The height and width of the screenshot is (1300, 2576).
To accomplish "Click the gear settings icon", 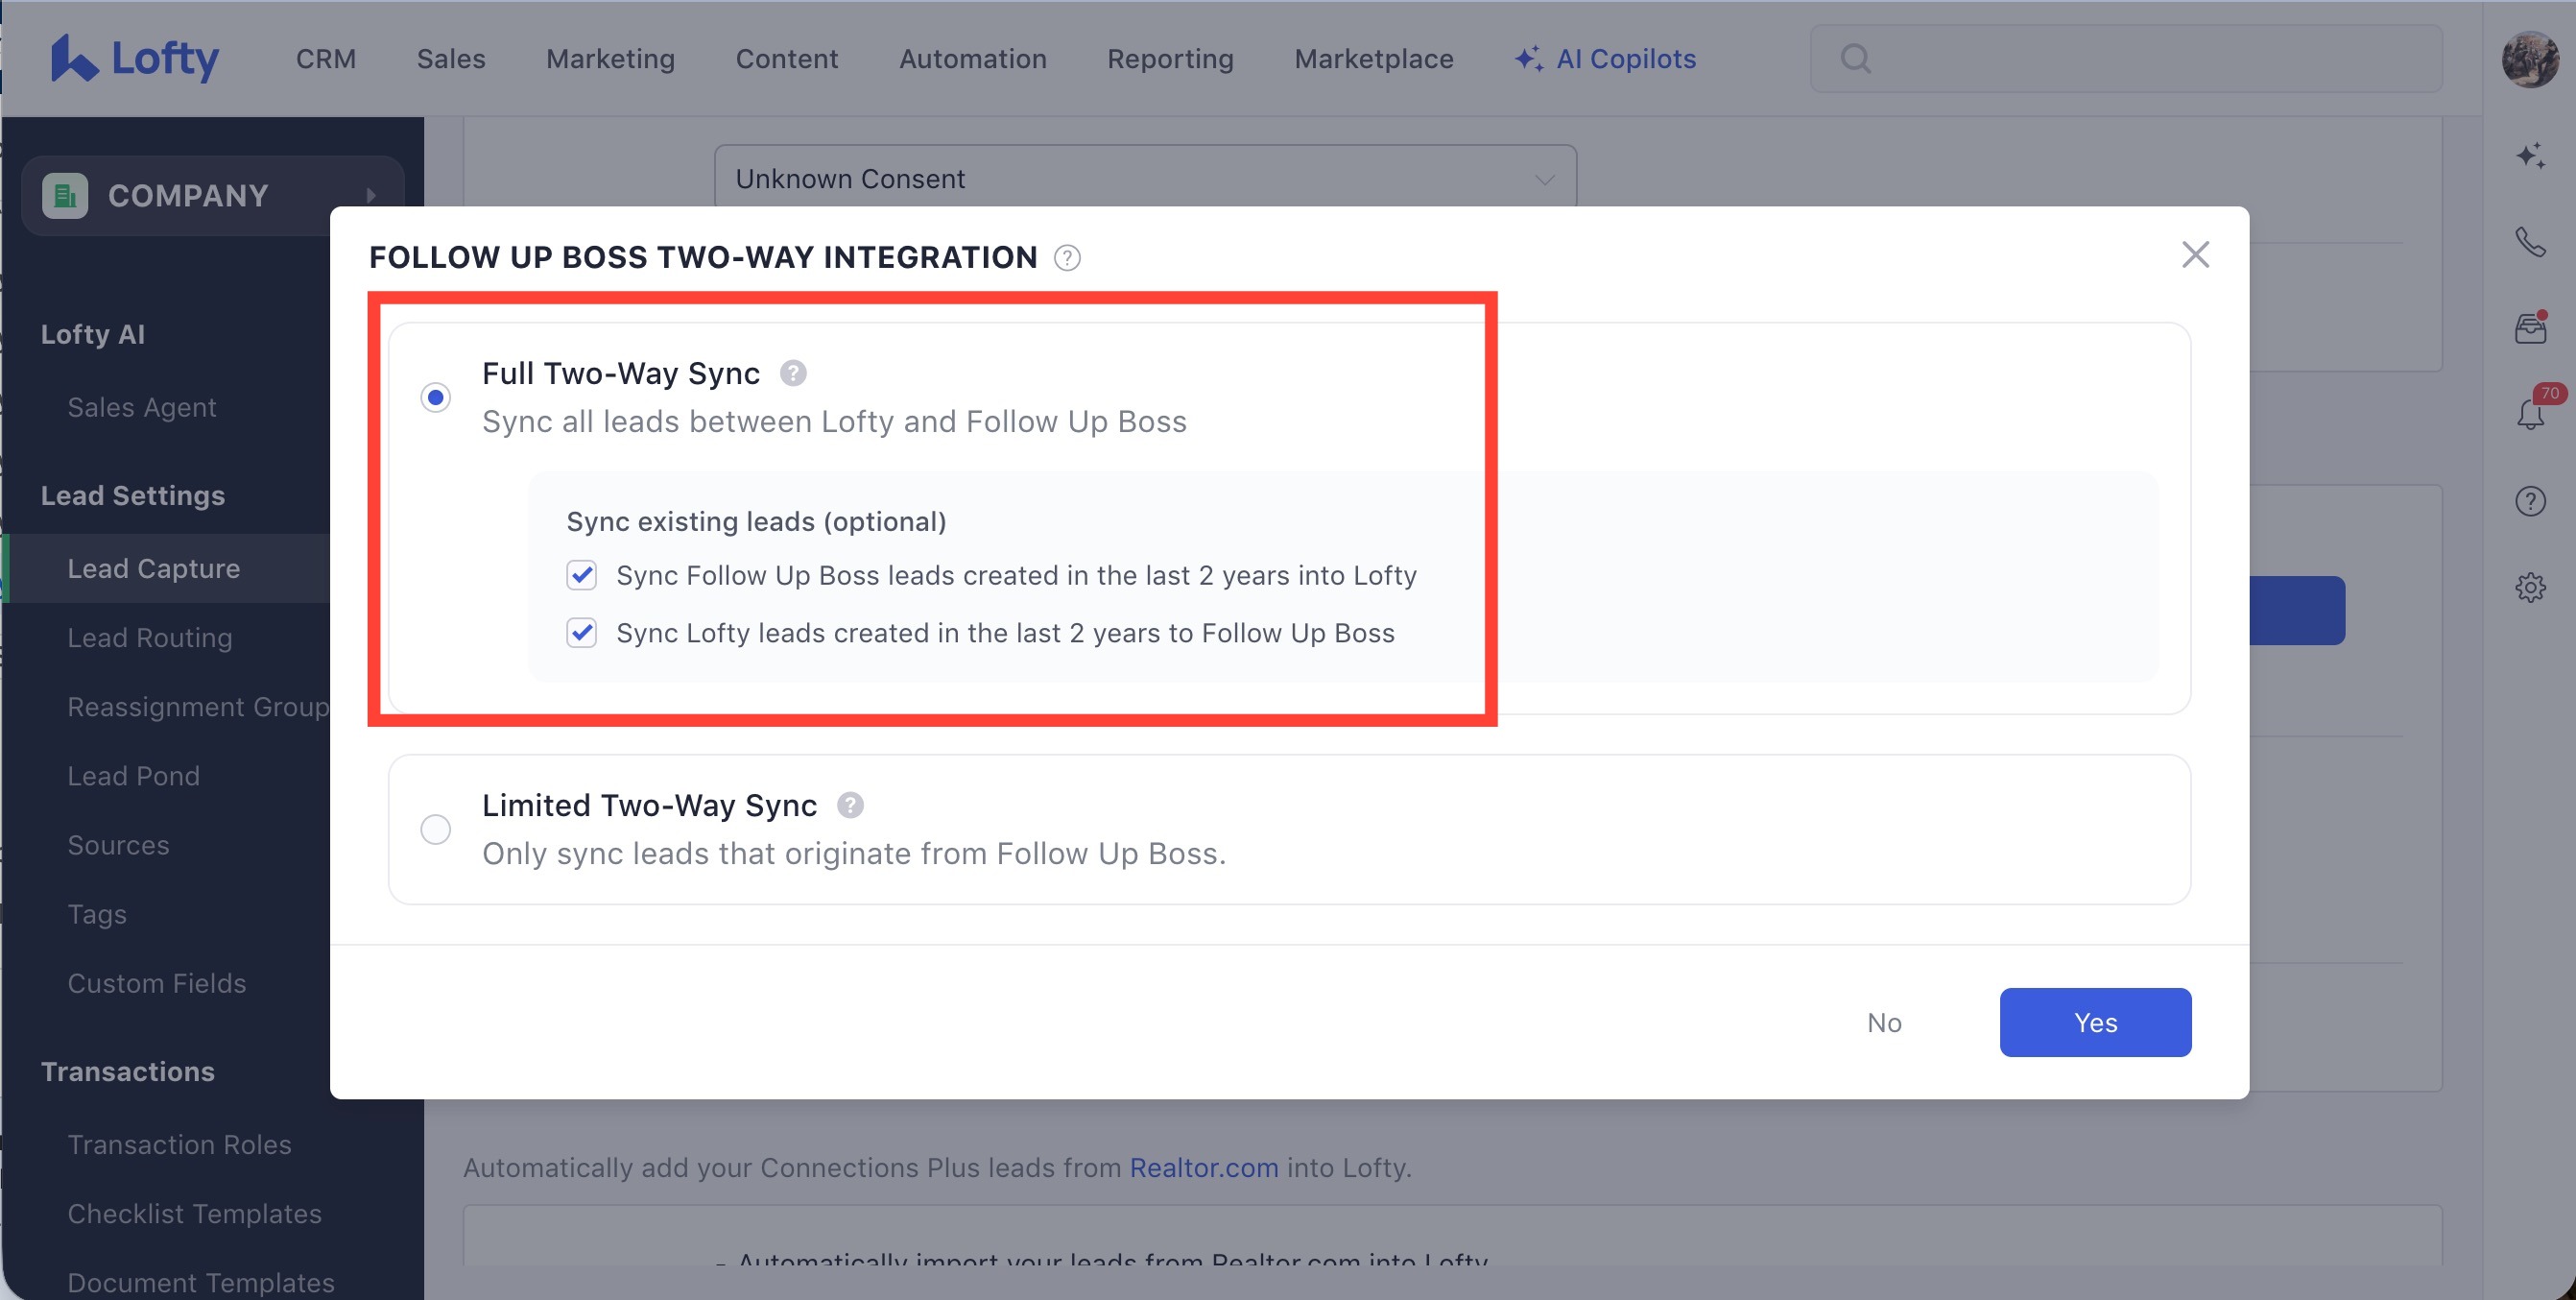I will 2530,587.
